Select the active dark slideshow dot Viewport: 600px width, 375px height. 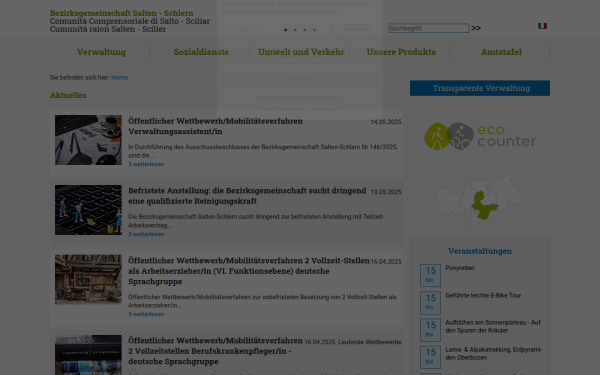(x=285, y=30)
